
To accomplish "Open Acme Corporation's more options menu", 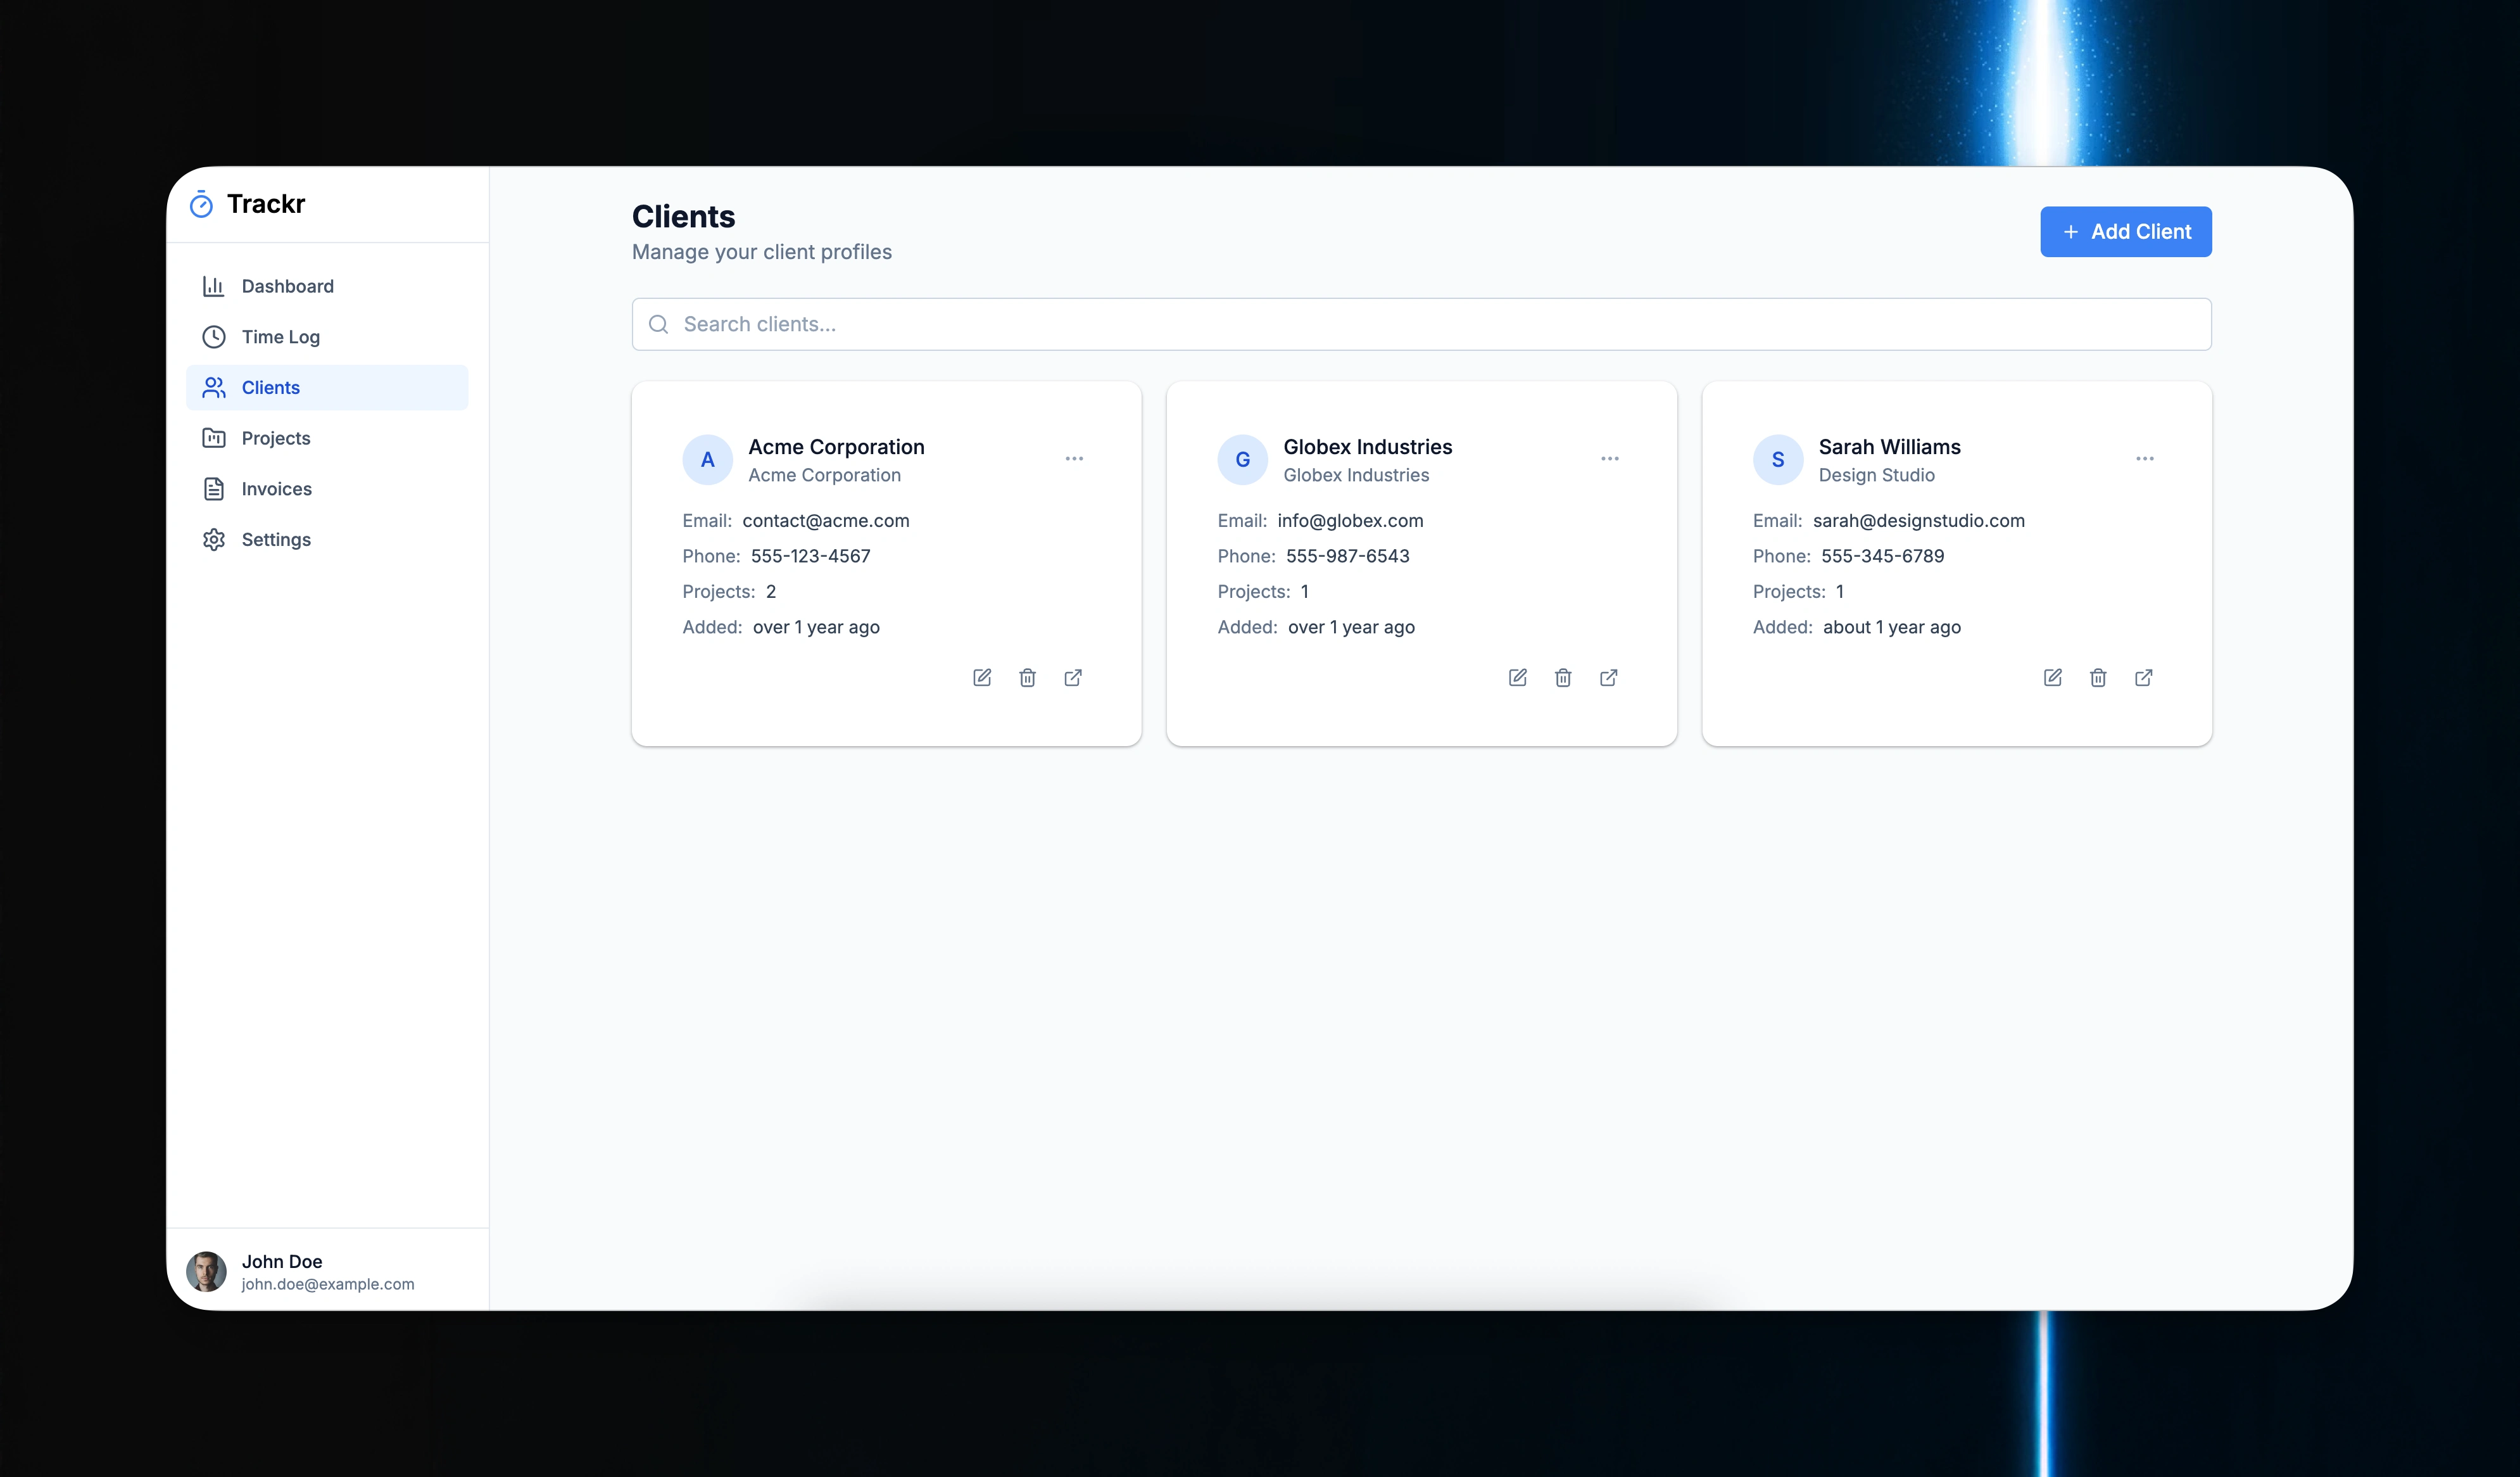I will [x=1074, y=459].
